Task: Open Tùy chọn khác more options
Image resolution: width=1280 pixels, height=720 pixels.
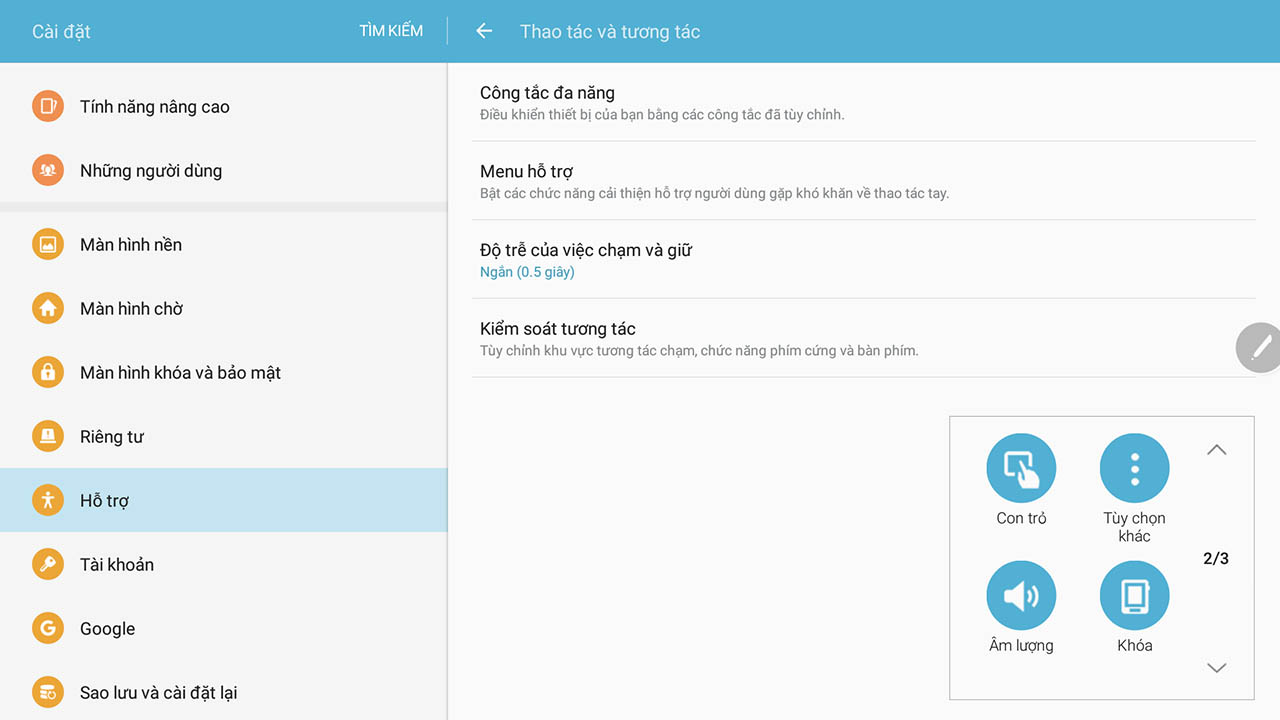Action: pos(1134,468)
